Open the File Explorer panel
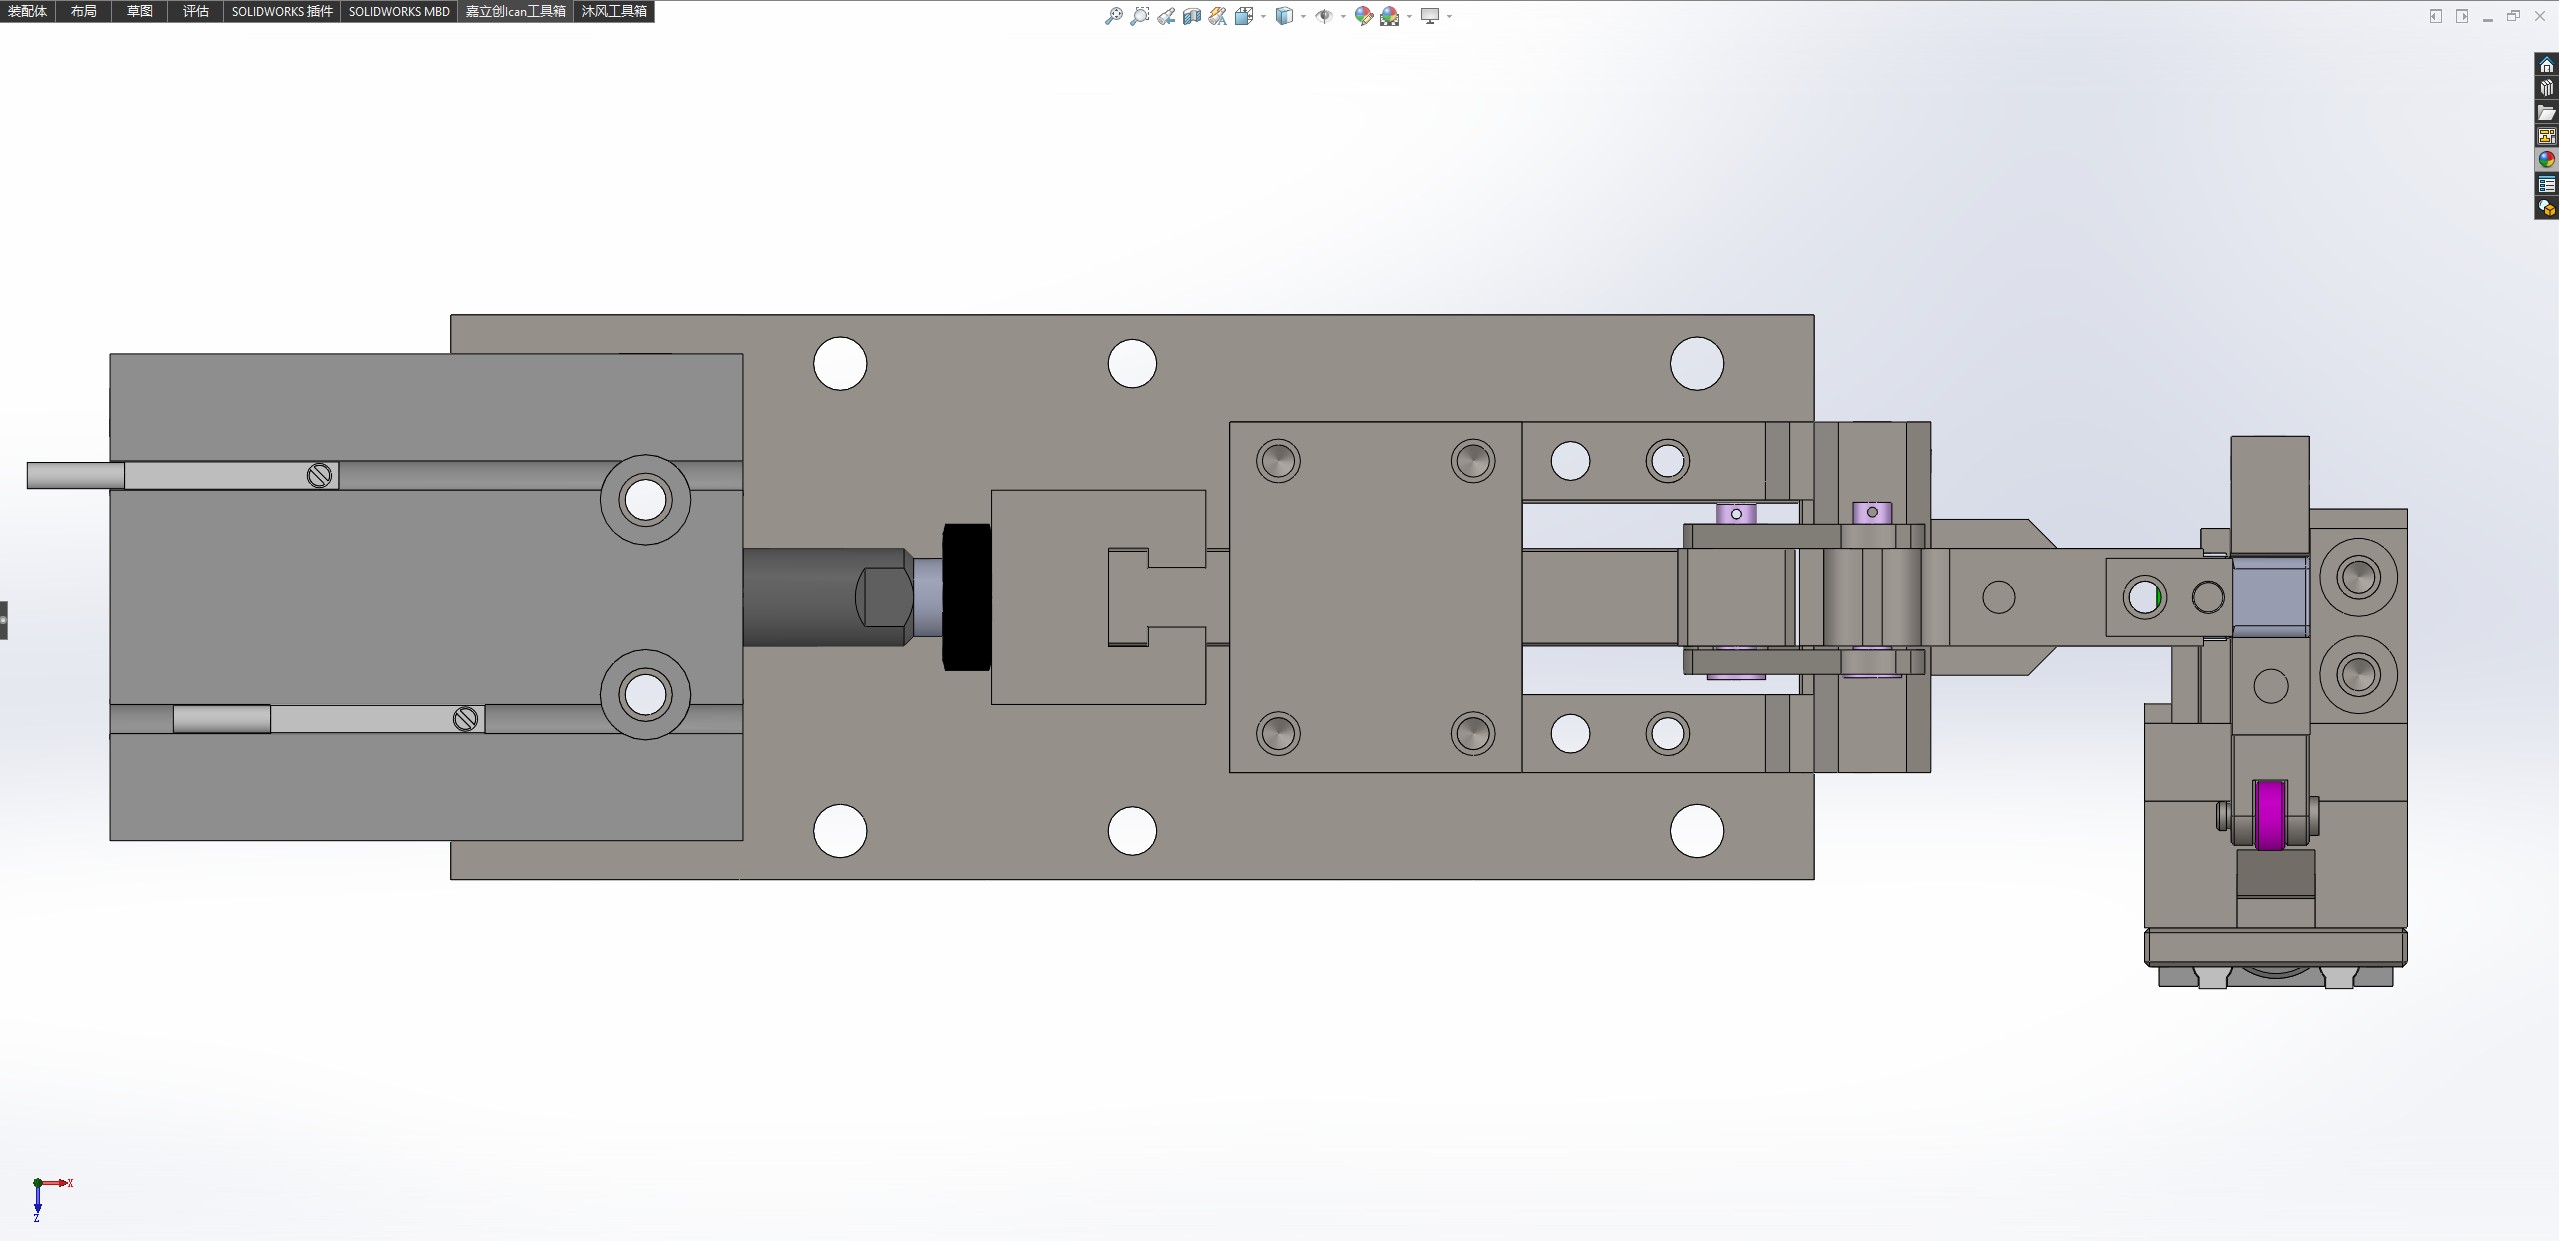This screenshot has height=1241, width=2559. pos(2546,113)
